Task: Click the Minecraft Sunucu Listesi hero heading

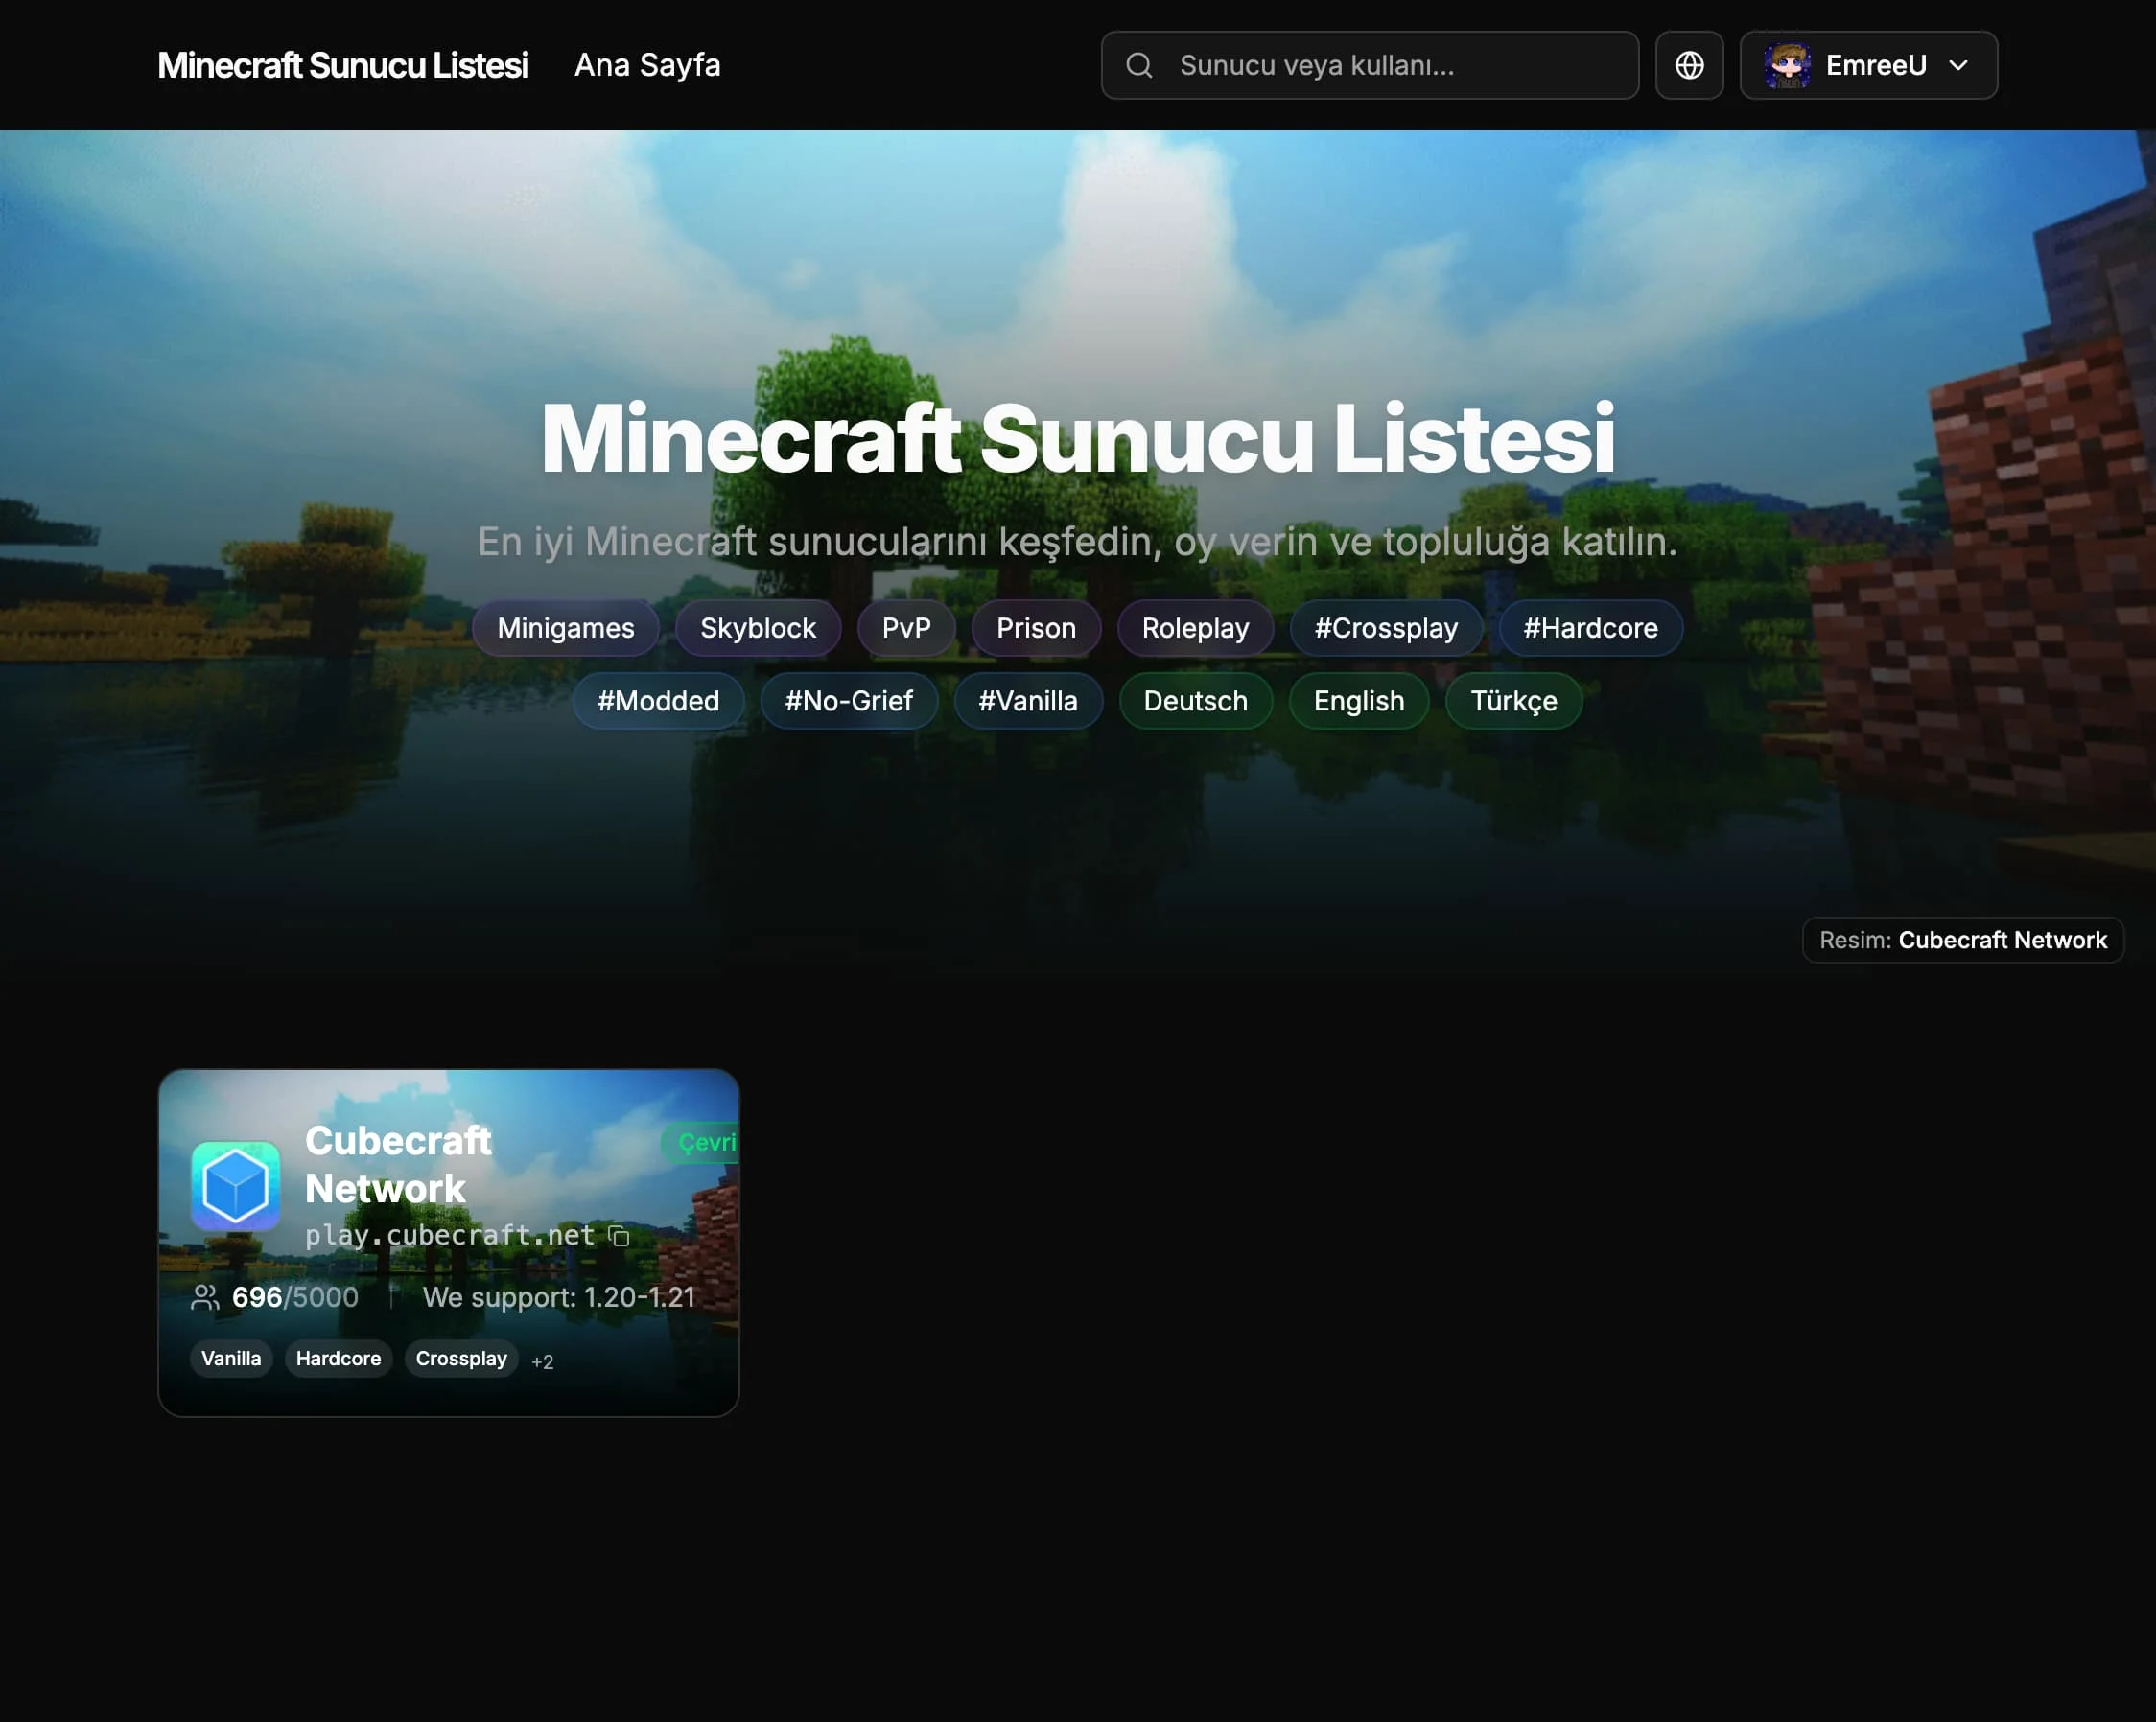Action: [x=1078, y=437]
